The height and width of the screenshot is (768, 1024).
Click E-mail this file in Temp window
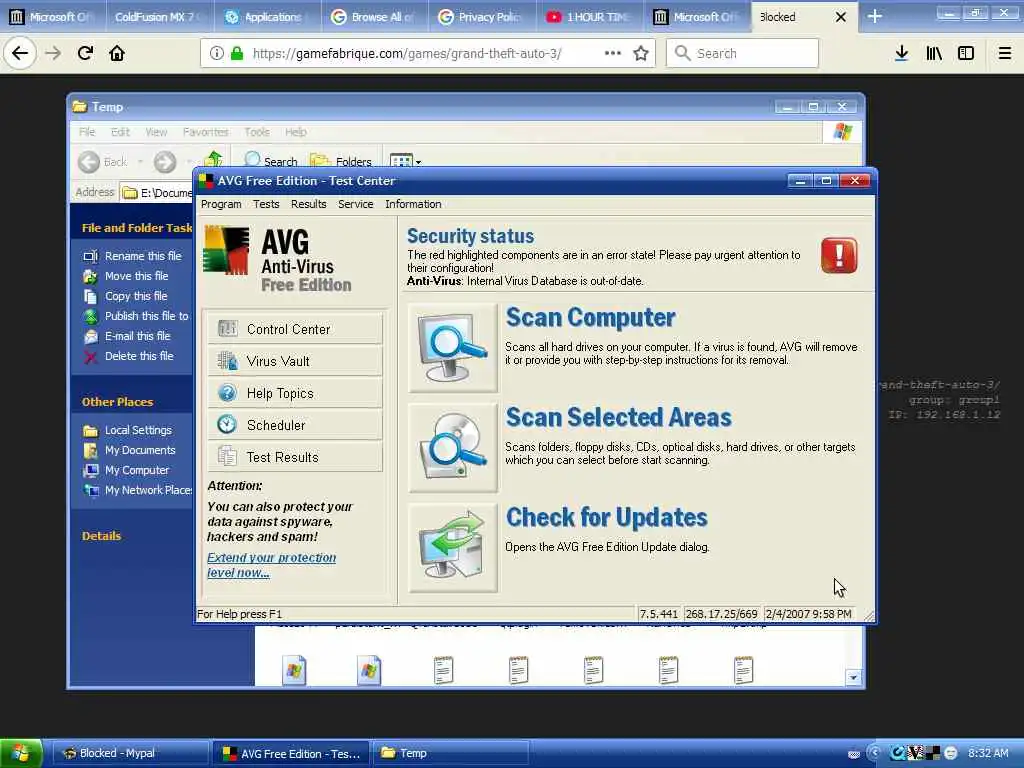click(x=127, y=336)
